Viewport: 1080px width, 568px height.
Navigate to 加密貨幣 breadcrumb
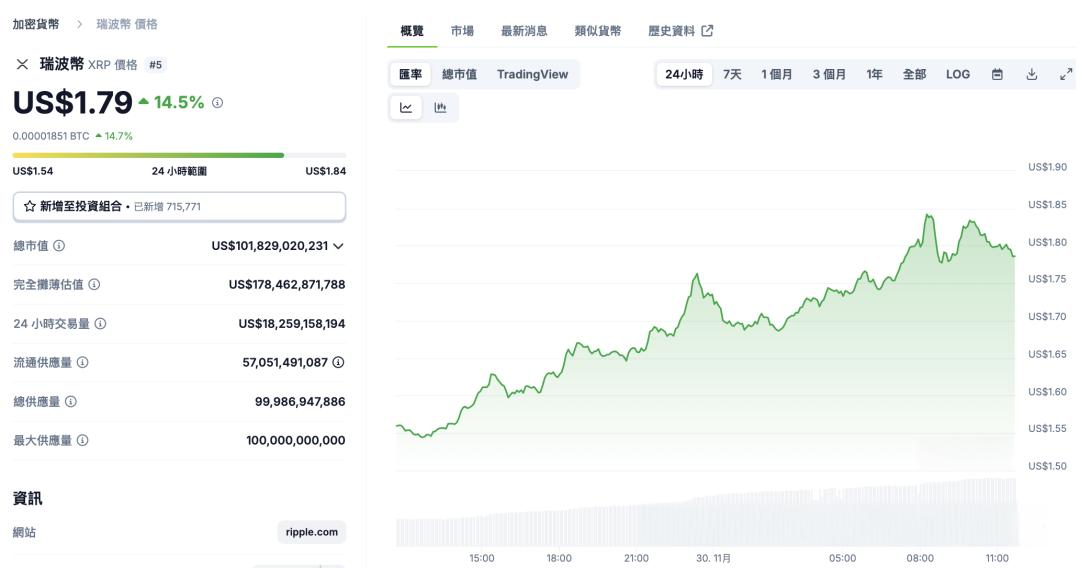[36, 24]
